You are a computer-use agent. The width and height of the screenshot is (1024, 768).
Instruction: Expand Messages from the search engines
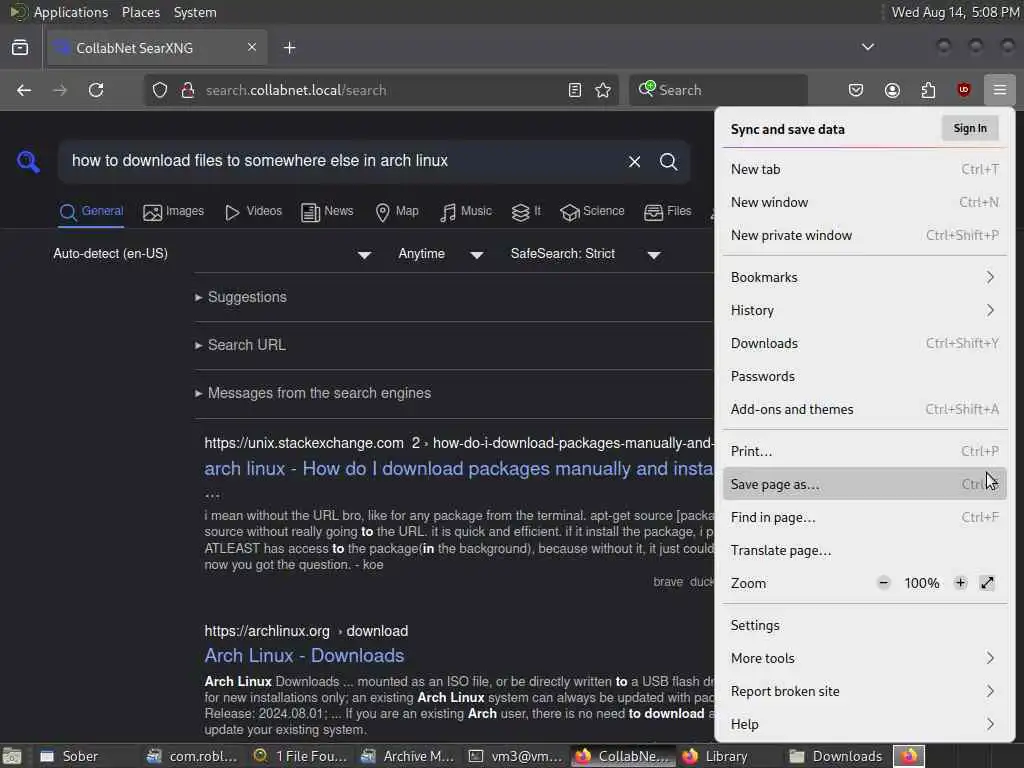pyautogui.click(x=313, y=393)
